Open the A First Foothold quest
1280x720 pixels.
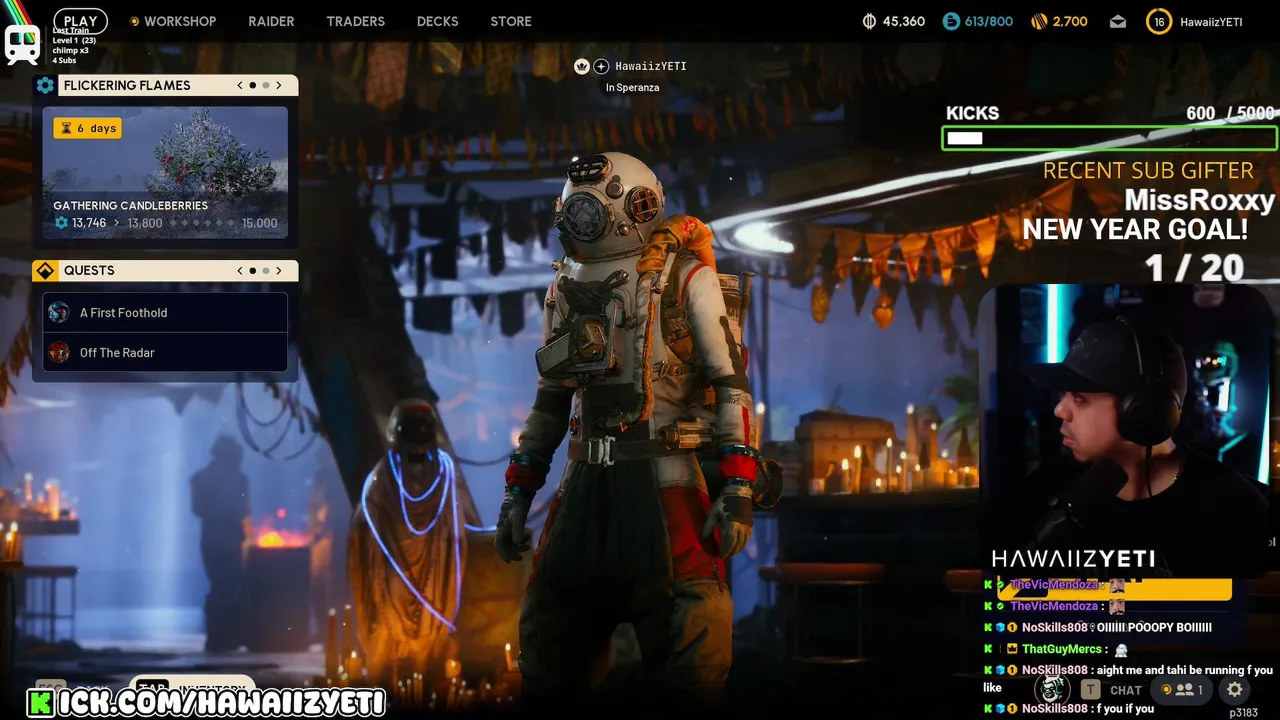(x=165, y=312)
